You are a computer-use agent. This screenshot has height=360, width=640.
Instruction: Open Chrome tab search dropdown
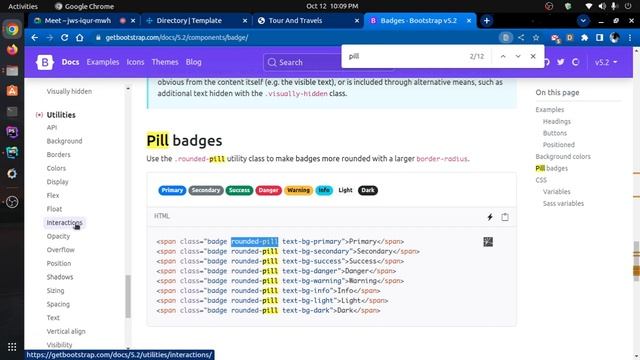click(583, 21)
